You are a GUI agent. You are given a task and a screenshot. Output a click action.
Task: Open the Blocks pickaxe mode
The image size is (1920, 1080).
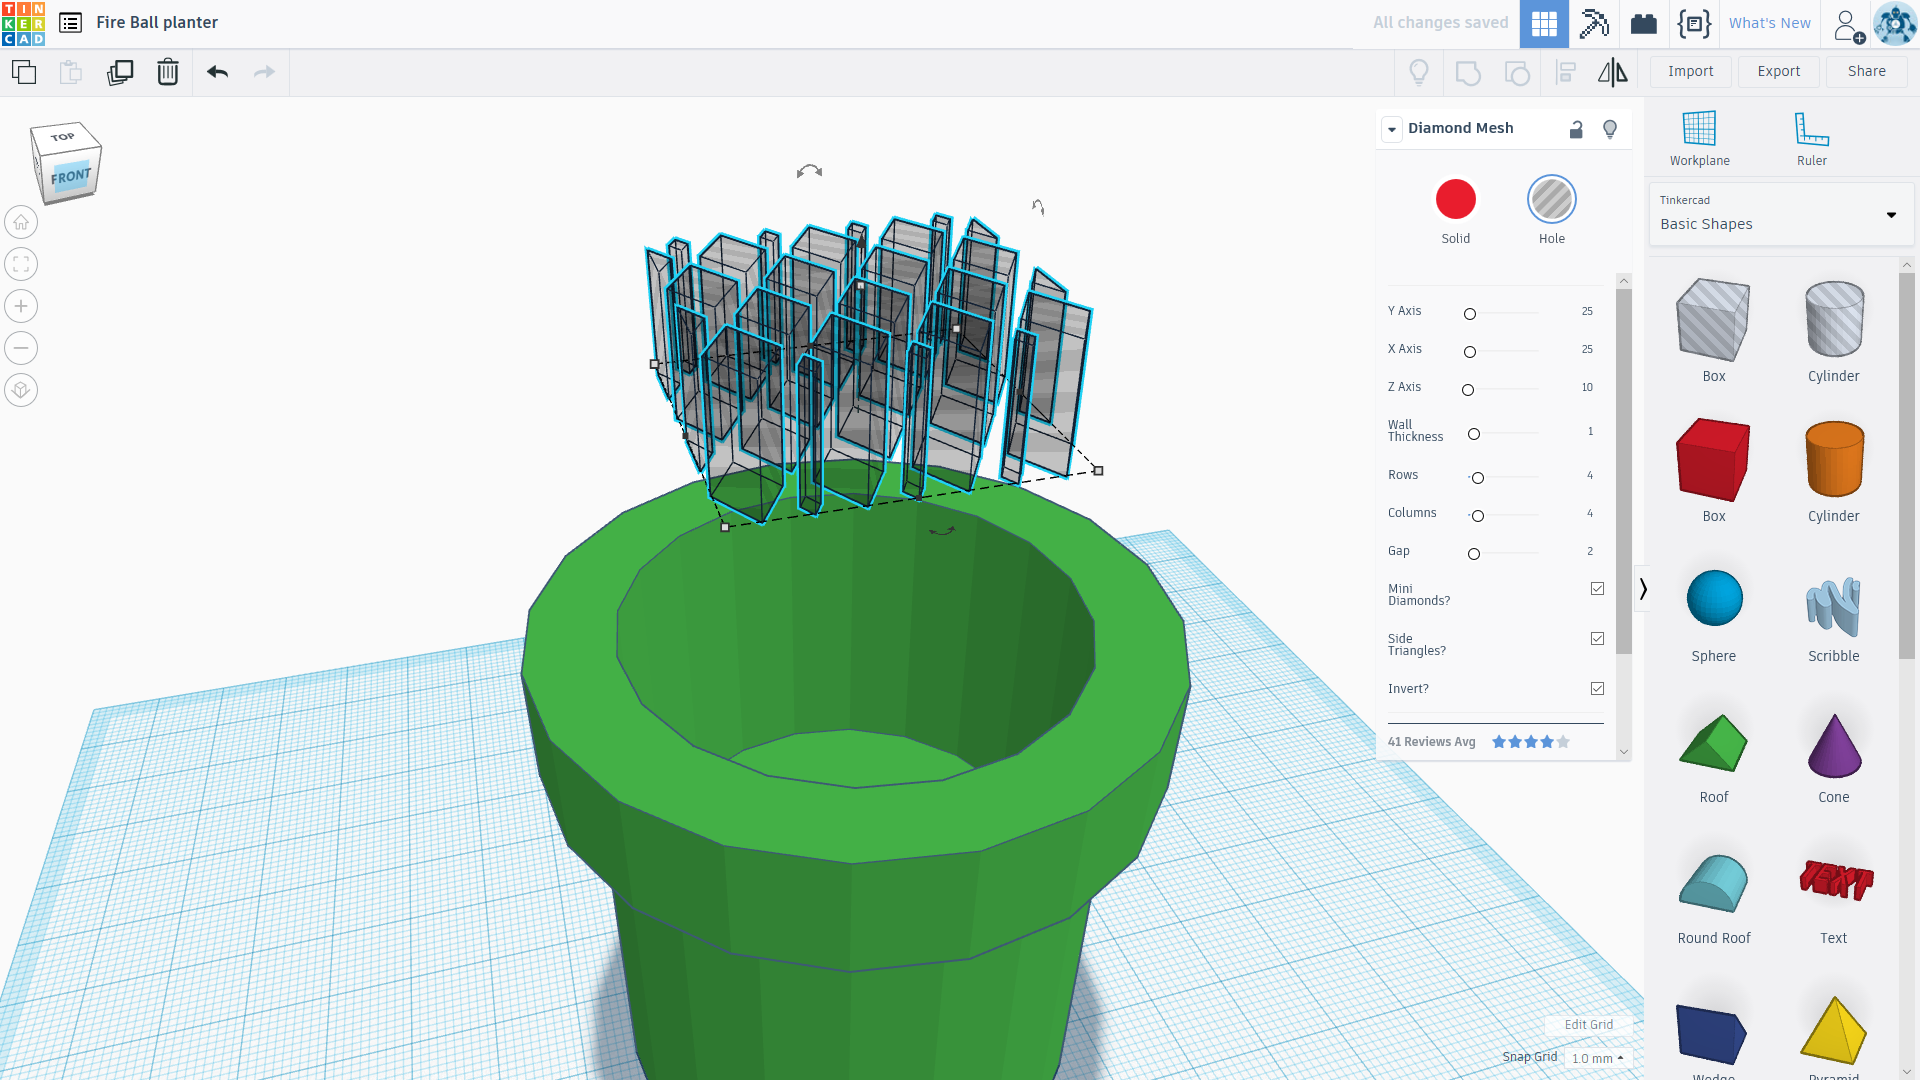[x=1594, y=24]
